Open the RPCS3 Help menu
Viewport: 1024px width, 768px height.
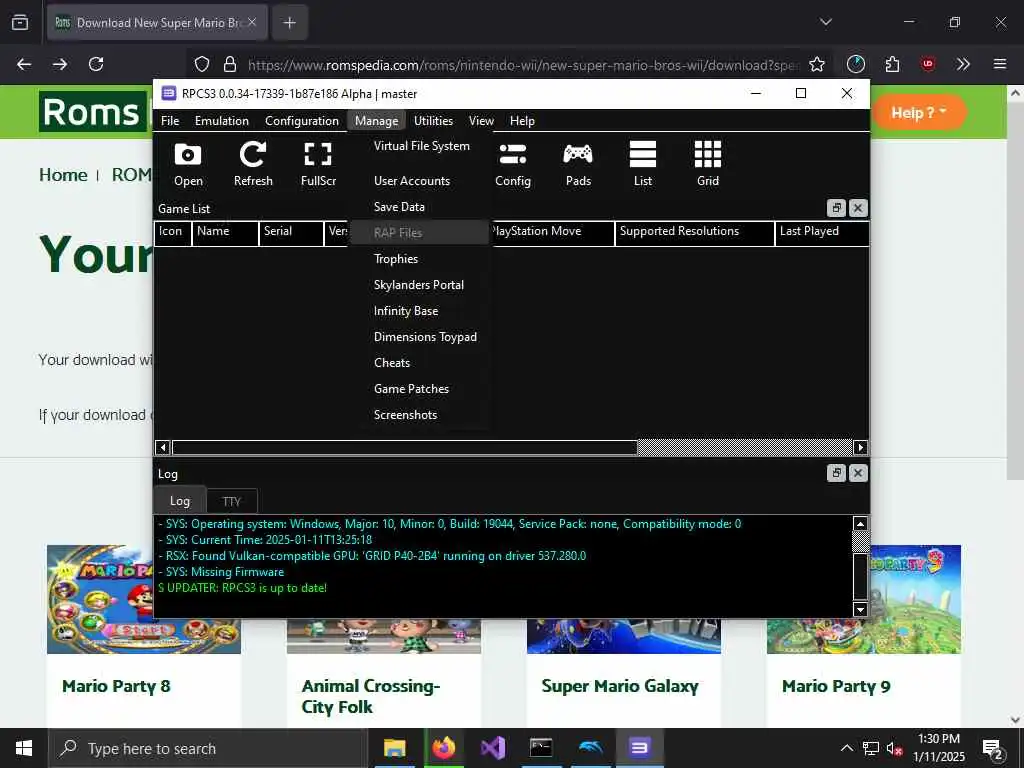(x=522, y=121)
